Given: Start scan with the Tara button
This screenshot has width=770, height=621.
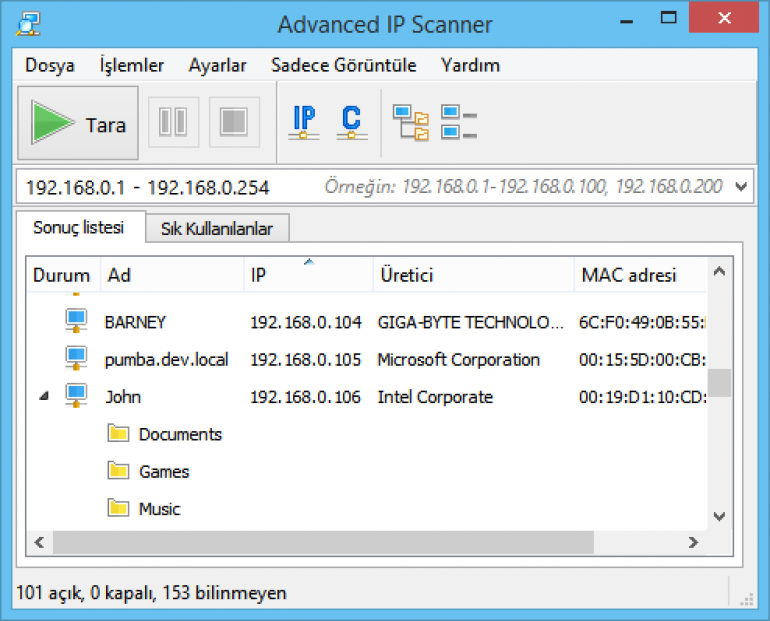Looking at the screenshot, I should 78,123.
